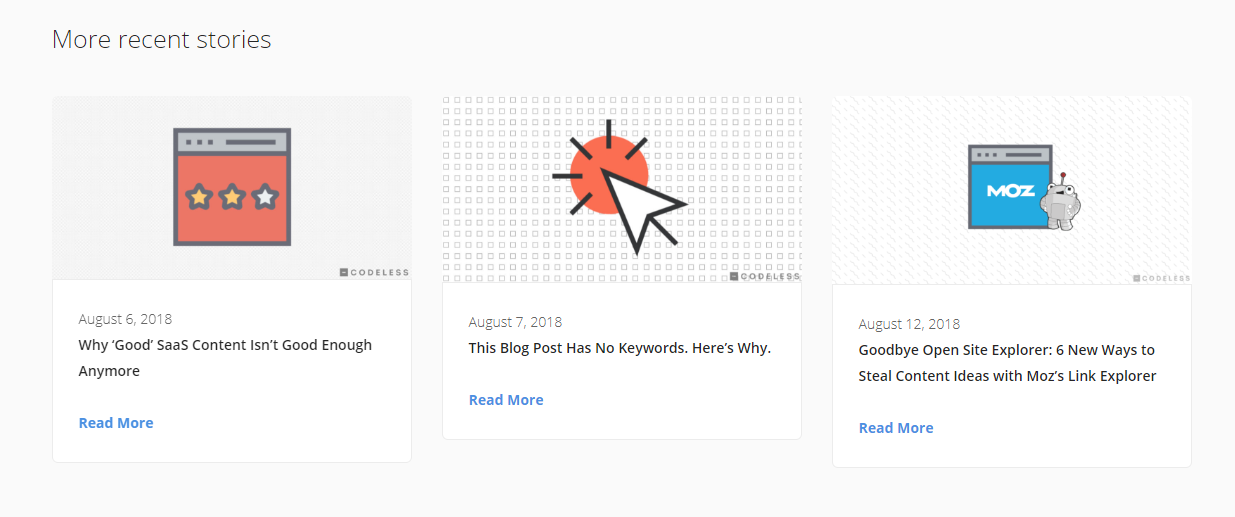The width and height of the screenshot is (1235, 517).
Task: Click the 'More recent stories' heading
Action: pyautogui.click(x=162, y=39)
